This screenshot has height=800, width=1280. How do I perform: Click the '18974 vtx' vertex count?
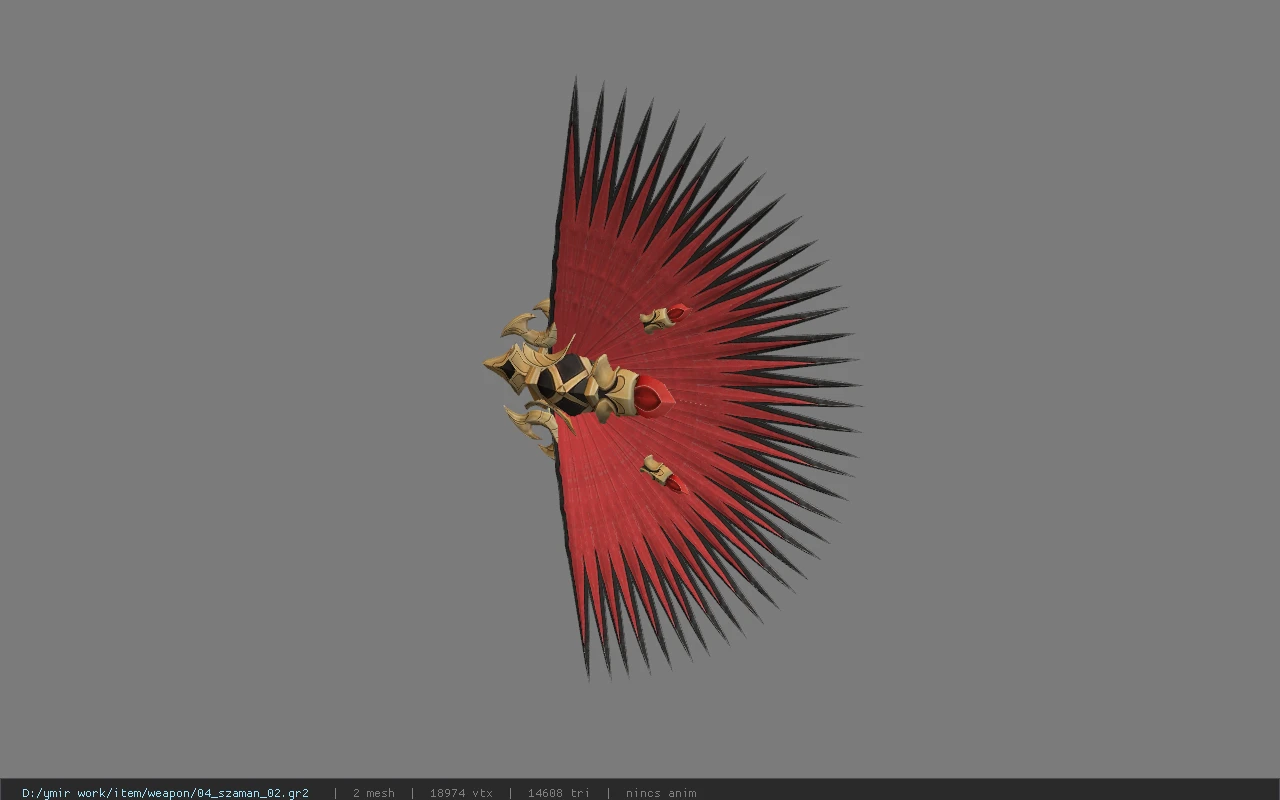tap(461, 793)
